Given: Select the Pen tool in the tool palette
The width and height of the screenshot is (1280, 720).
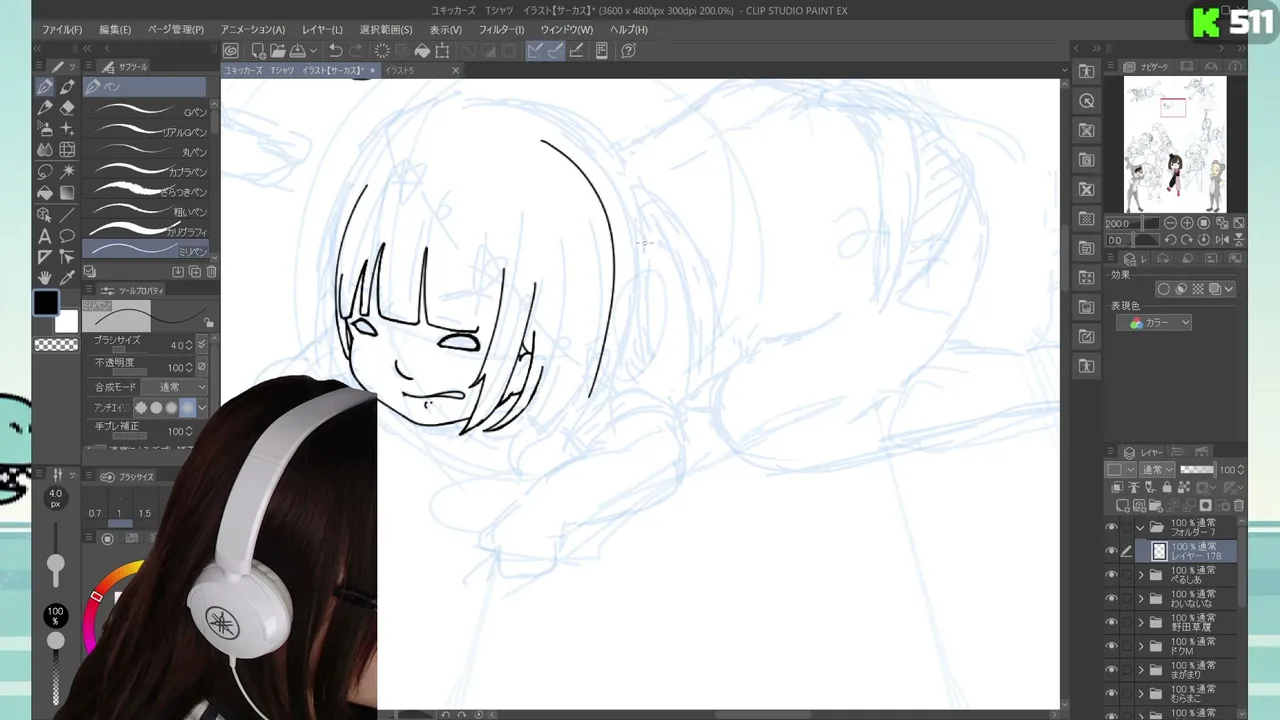Looking at the screenshot, I should pos(45,87).
